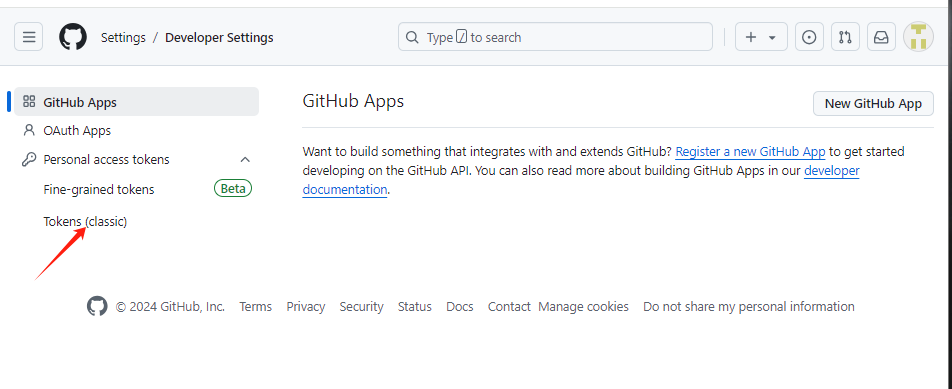
Task: Click Do not share my personal information
Action: pos(749,306)
